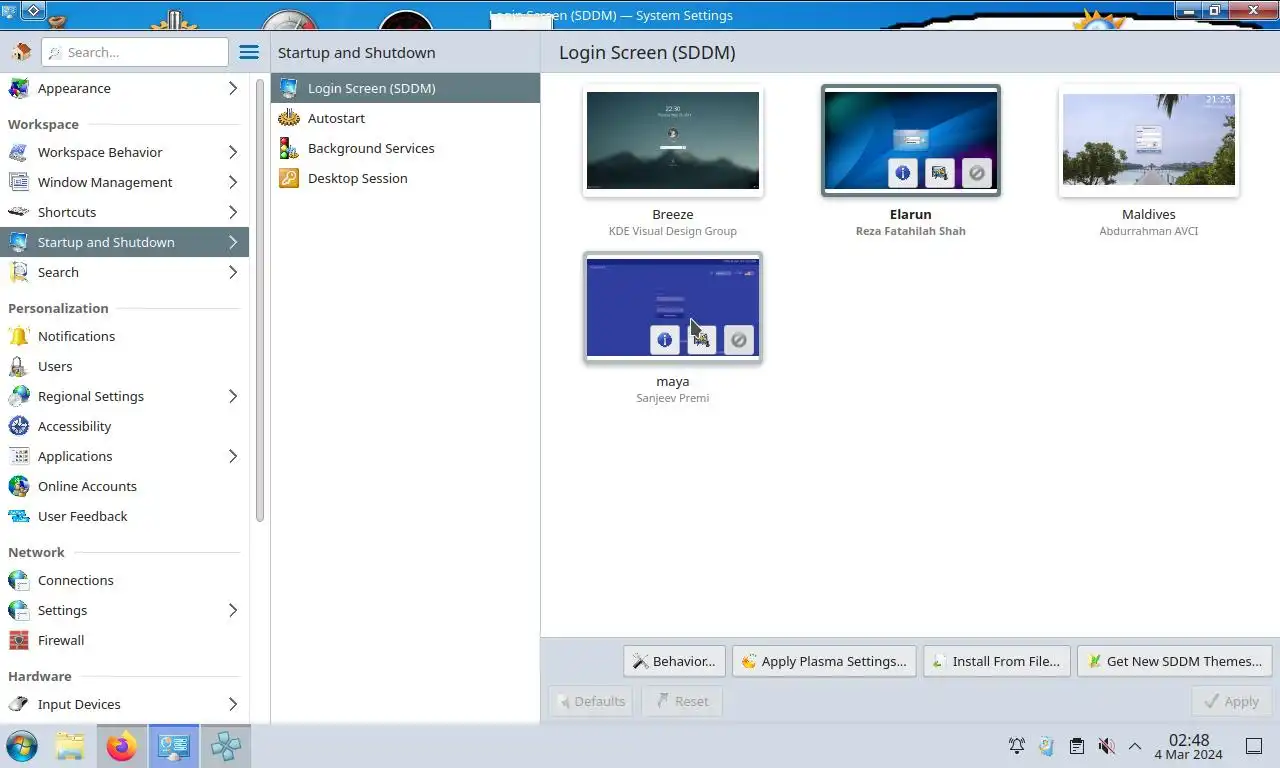Expand the Input Devices chevron

click(233, 704)
